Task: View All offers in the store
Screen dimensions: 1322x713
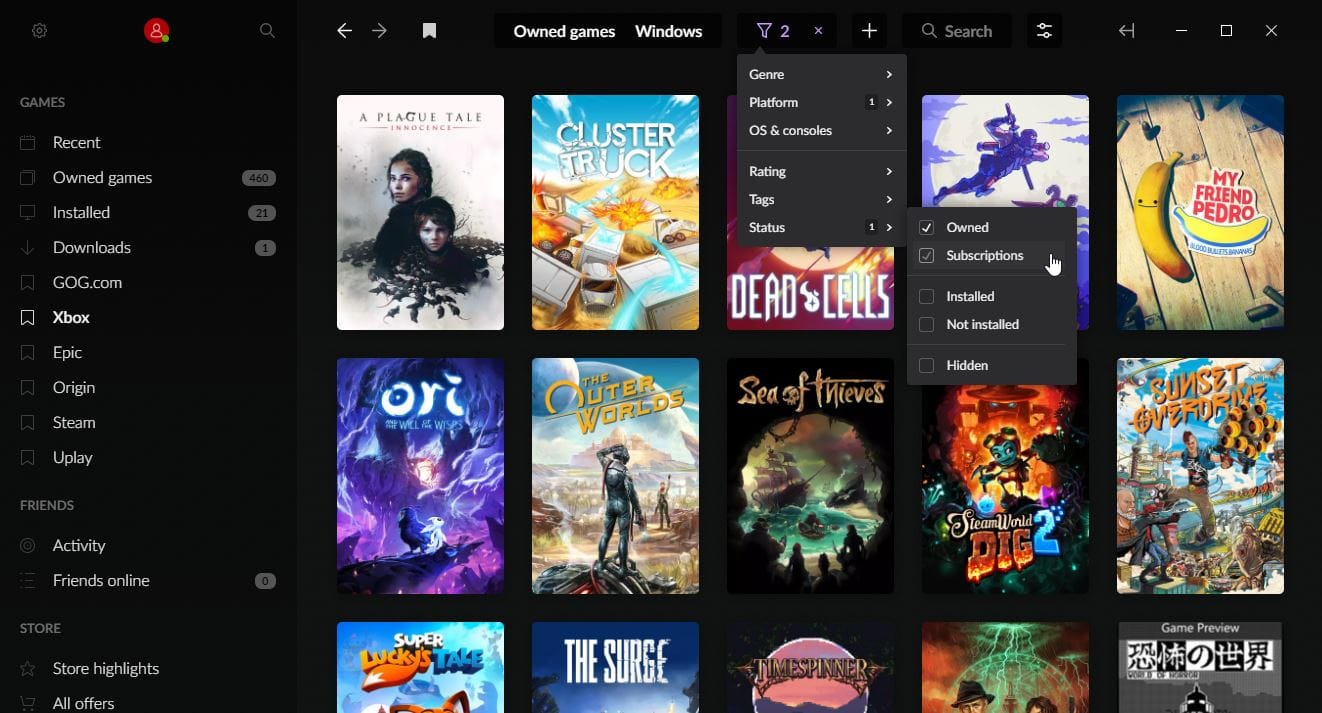Action: pos(83,702)
